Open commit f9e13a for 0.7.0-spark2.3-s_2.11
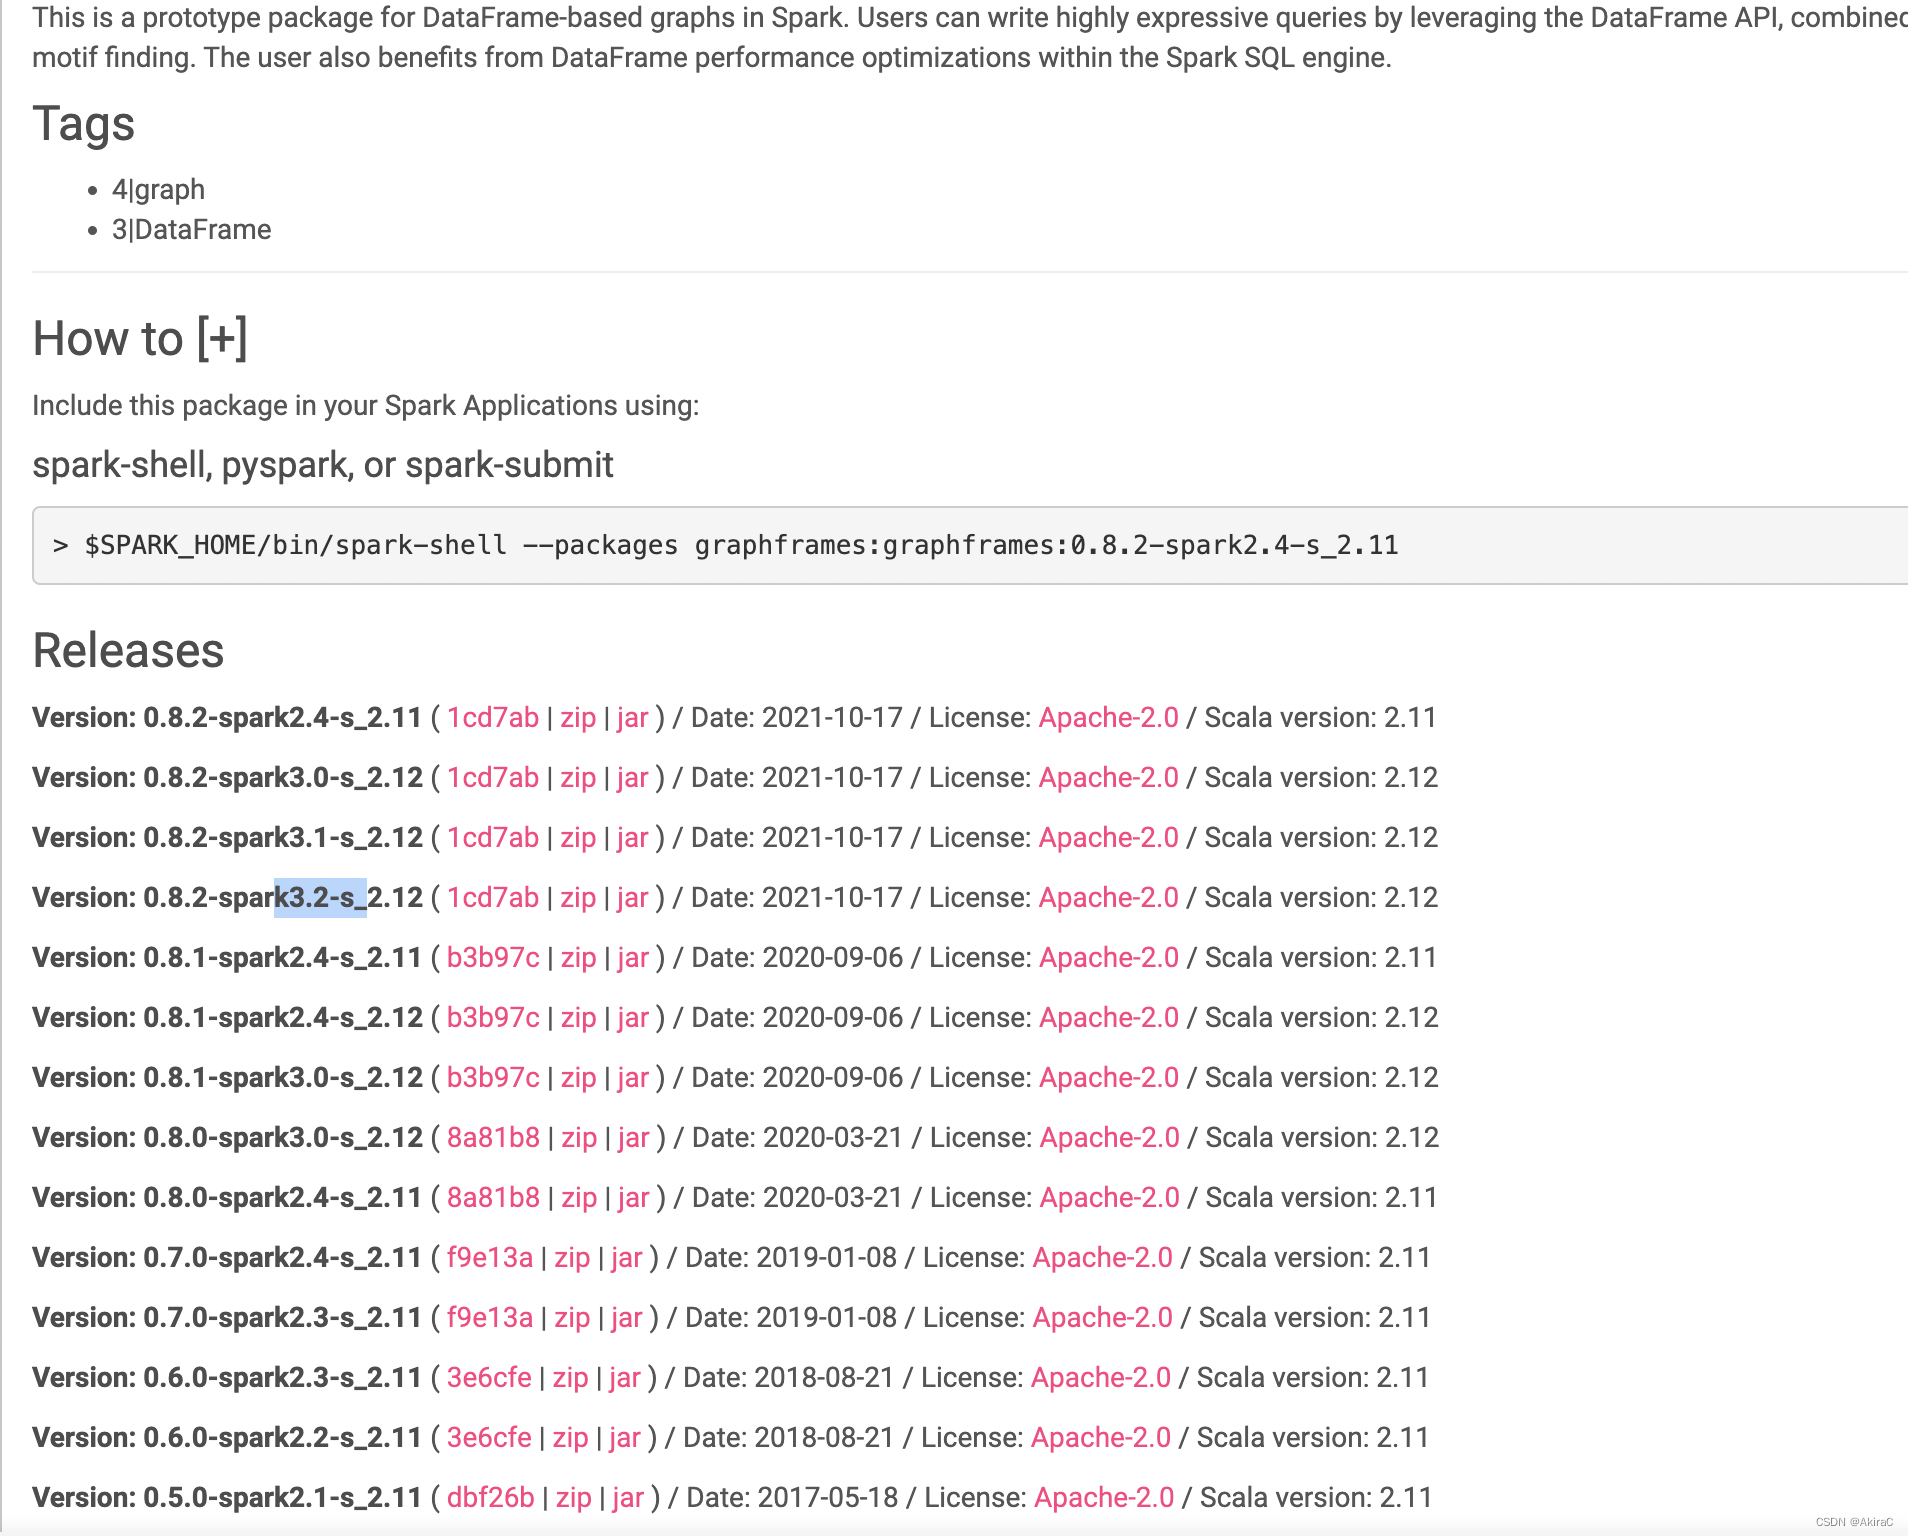1908x1536 pixels. (490, 1318)
